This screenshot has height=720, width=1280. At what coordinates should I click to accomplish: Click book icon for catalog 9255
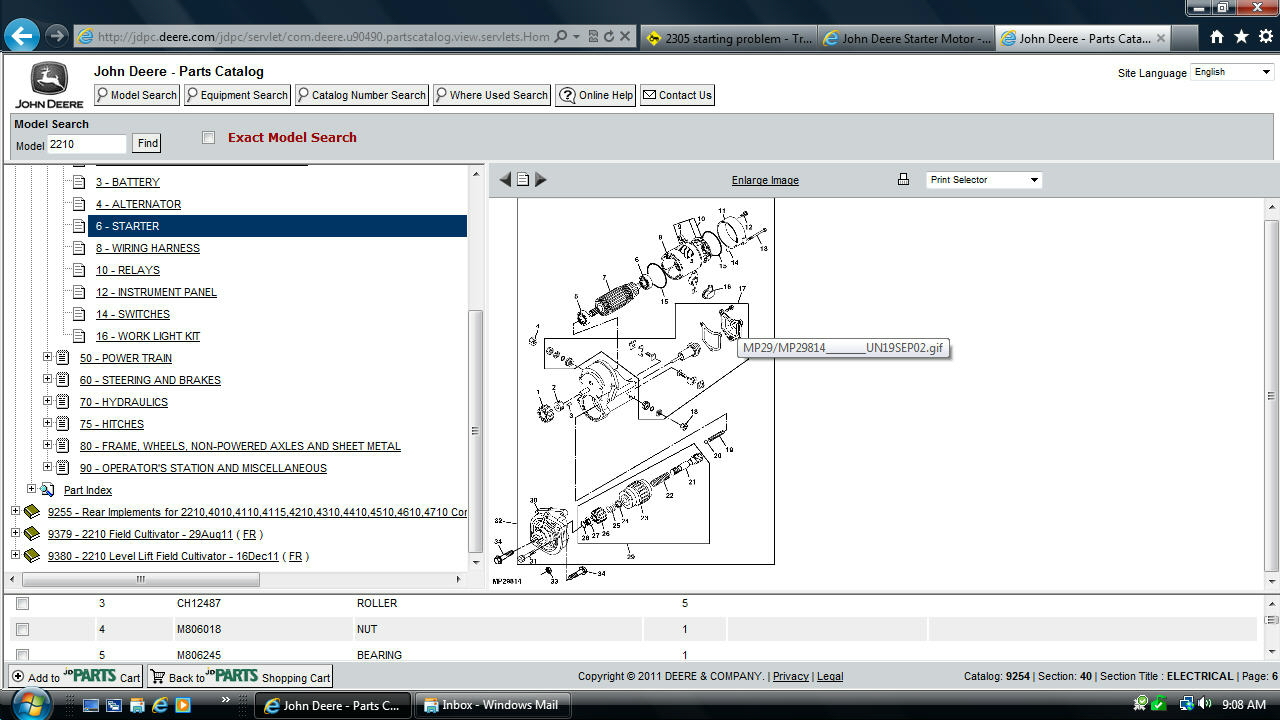31,512
